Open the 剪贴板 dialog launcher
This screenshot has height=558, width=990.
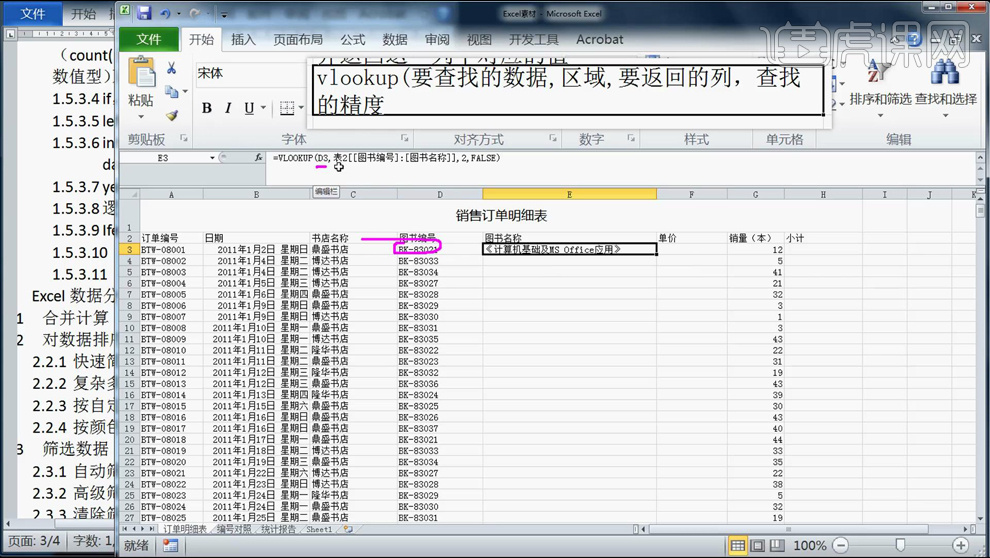tap(184, 138)
